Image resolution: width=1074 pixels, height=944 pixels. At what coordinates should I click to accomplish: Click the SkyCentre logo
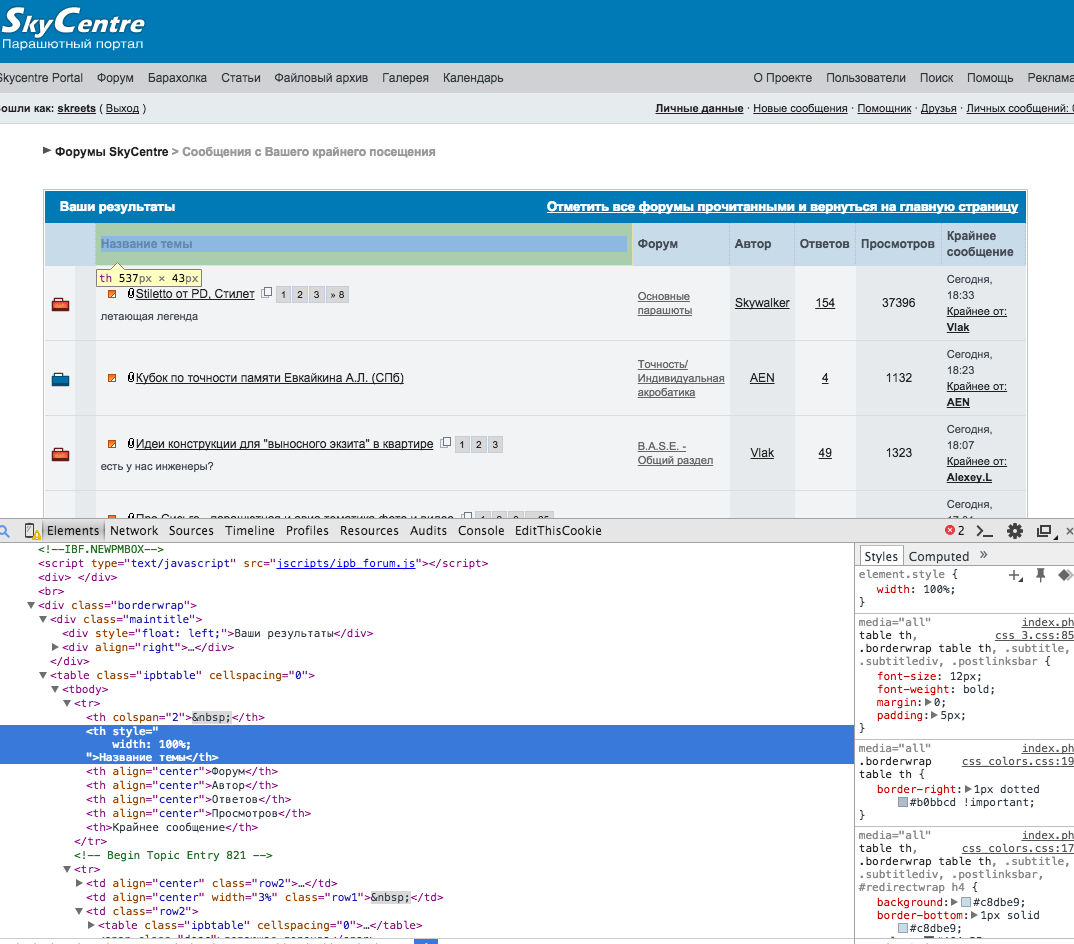tap(73, 28)
